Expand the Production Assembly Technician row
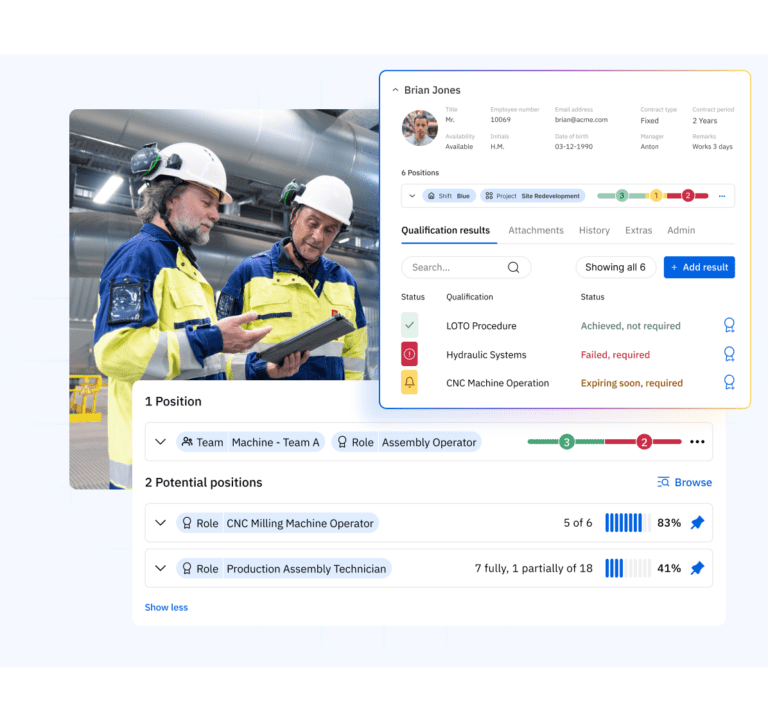The image size is (768, 722). click(160, 568)
